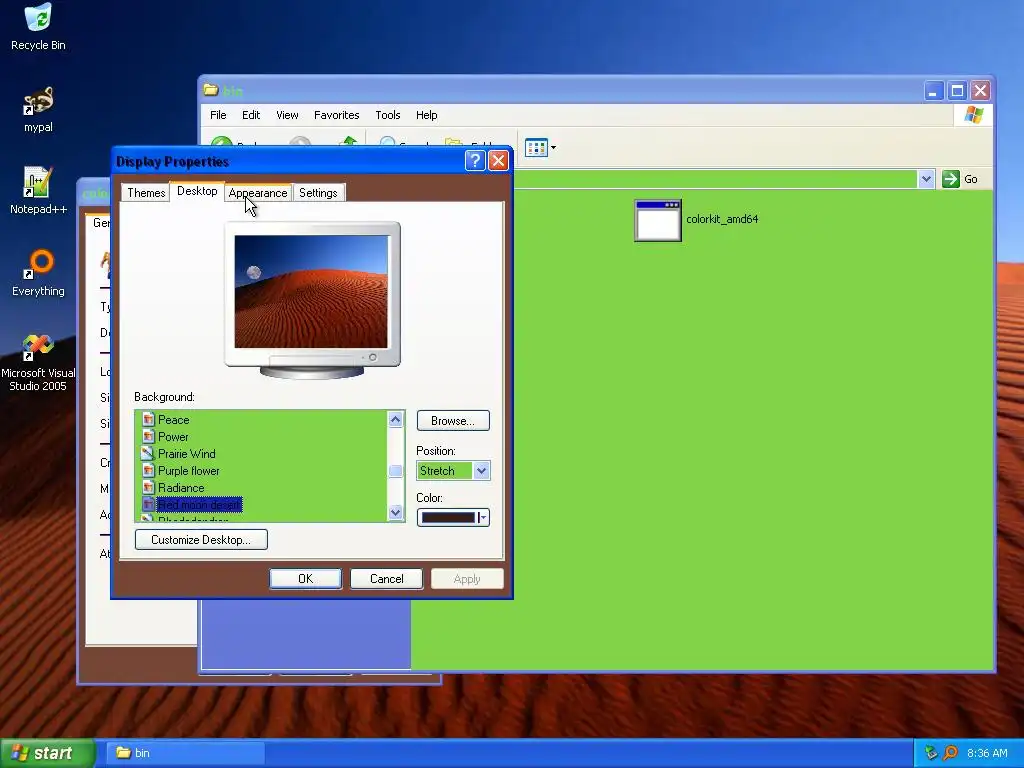Click the dark color swatch under Color

pyautogui.click(x=448, y=517)
